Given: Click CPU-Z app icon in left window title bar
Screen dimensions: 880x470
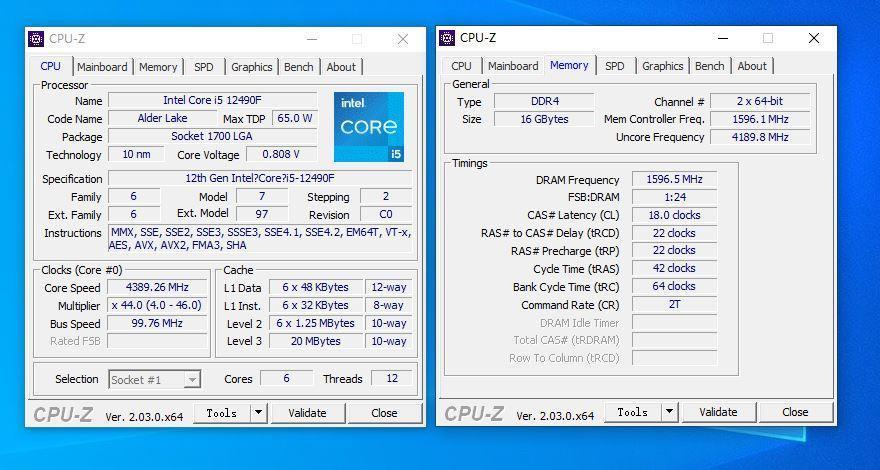Looking at the screenshot, I should [x=36, y=39].
